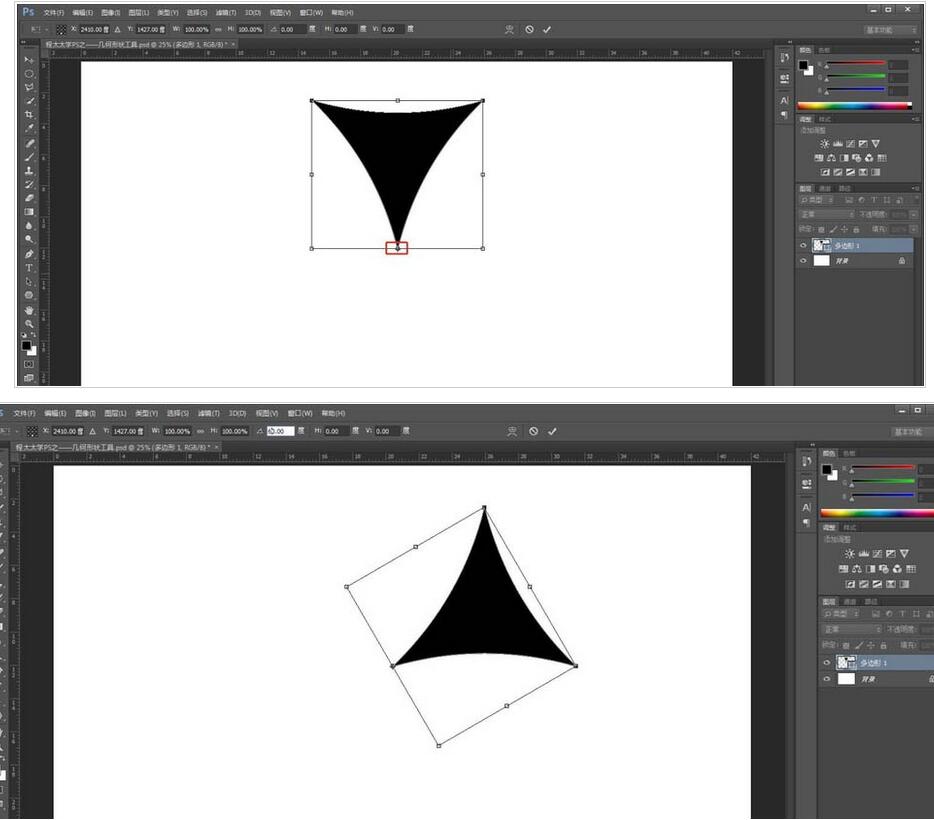934x820 pixels.
Task: Hide 背景 layer in upper Layers panel
Action: coord(803,260)
